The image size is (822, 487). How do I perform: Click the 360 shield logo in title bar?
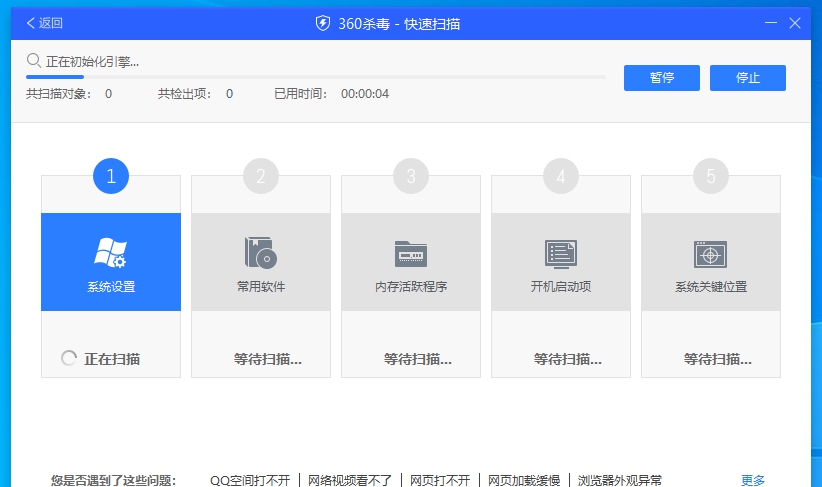click(x=322, y=23)
